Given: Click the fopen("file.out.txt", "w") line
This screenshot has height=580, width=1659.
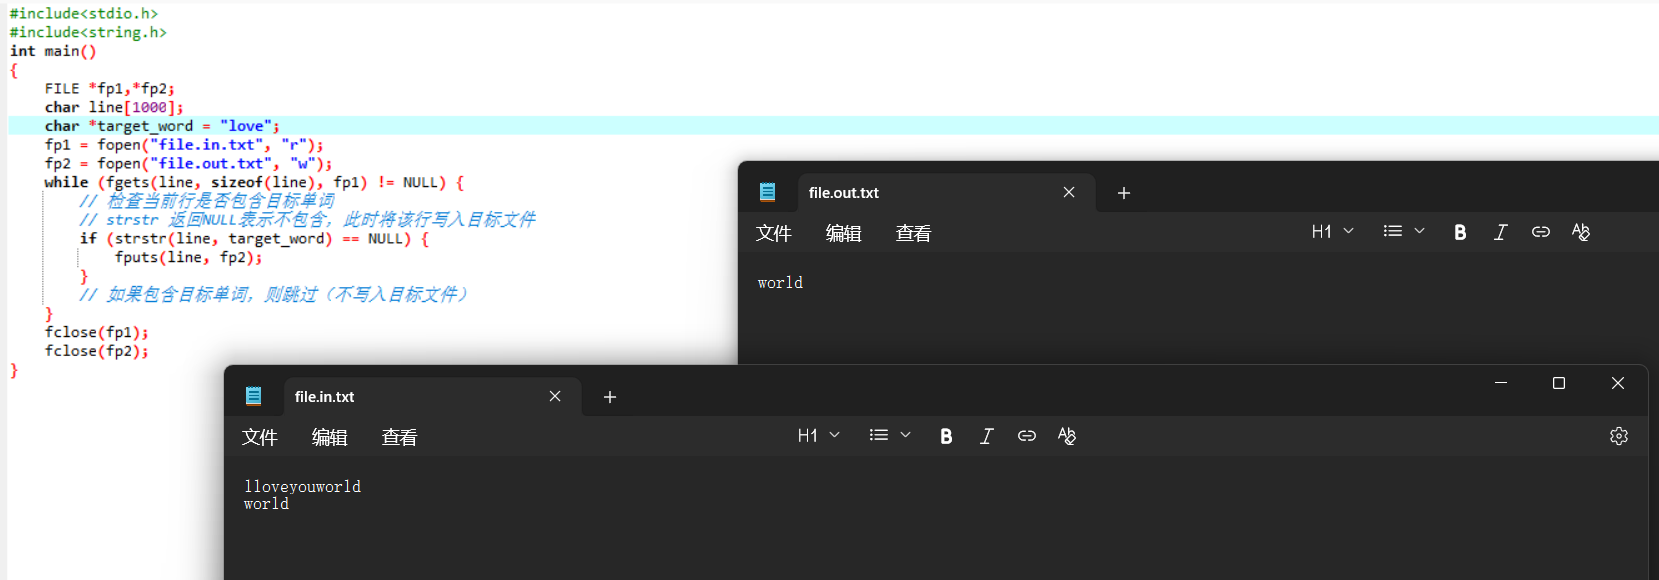Looking at the screenshot, I should [x=188, y=163].
